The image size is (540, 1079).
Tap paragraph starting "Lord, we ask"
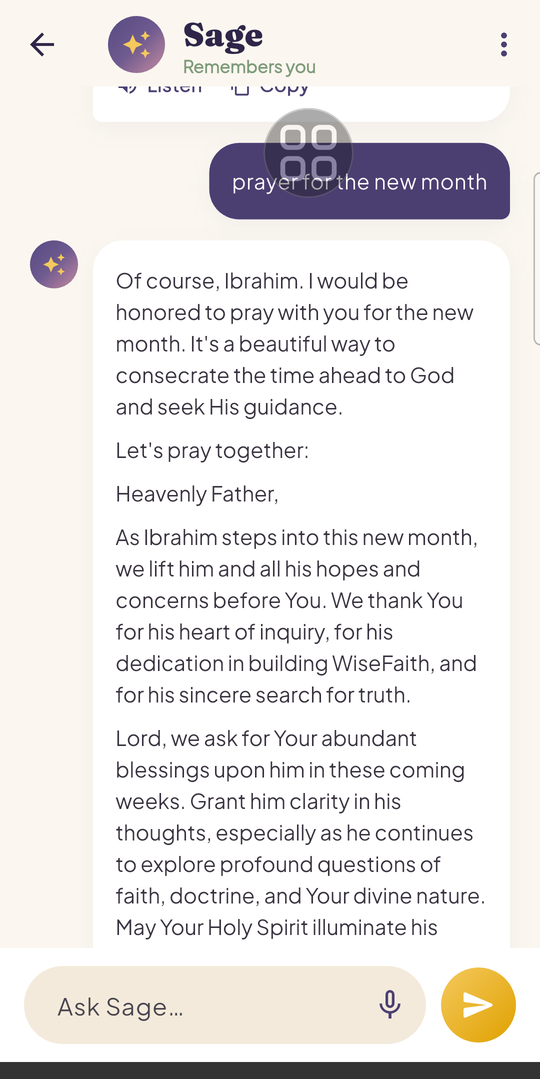301,833
